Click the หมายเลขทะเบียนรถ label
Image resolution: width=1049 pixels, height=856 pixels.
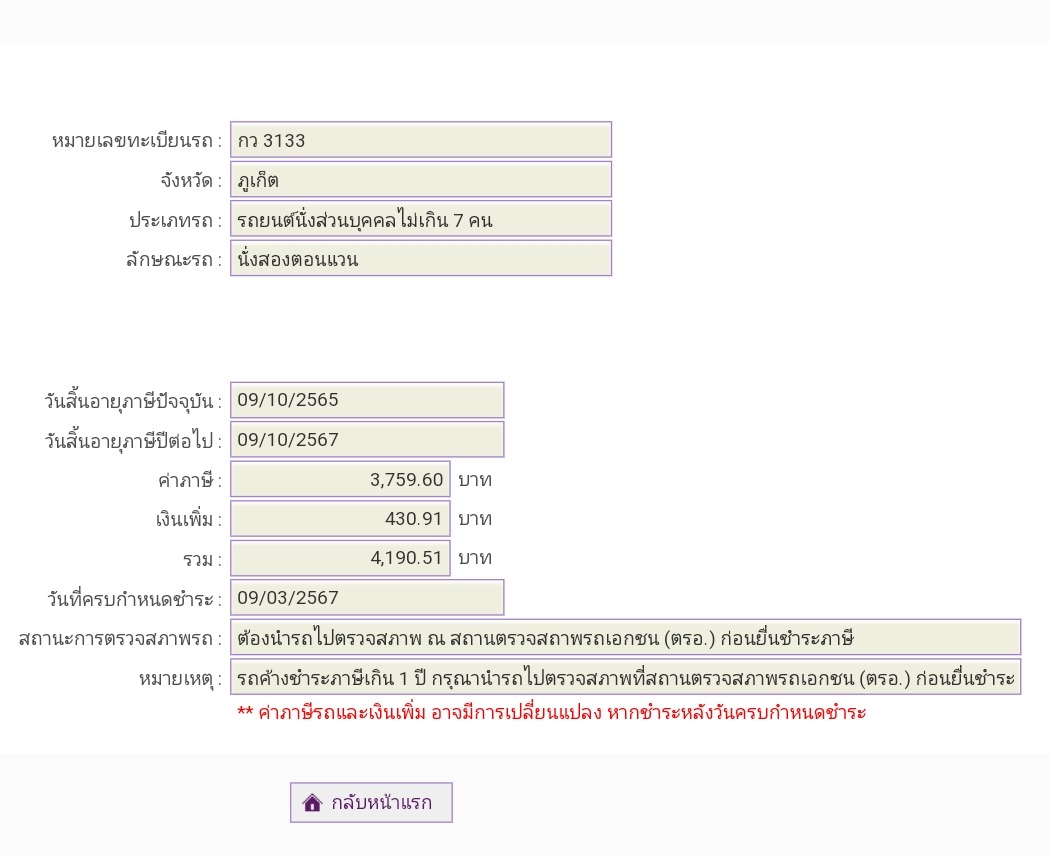coord(136,140)
